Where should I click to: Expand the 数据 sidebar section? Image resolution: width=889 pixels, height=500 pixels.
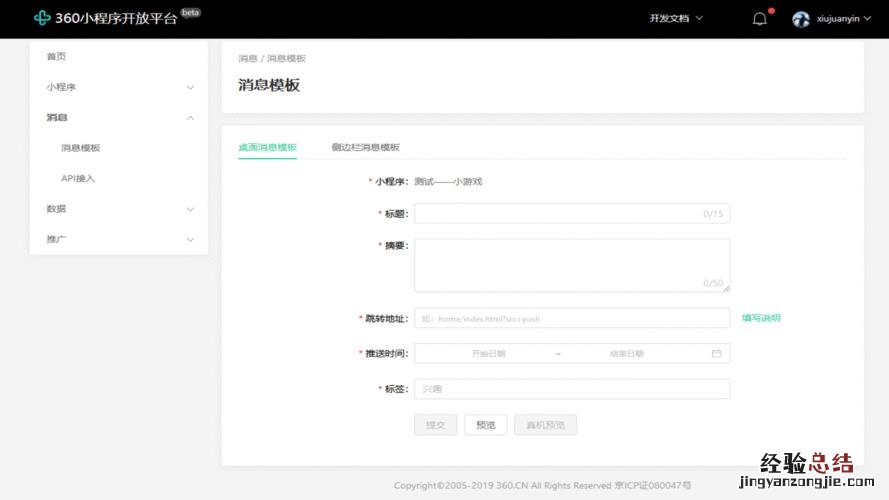pos(118,209)
